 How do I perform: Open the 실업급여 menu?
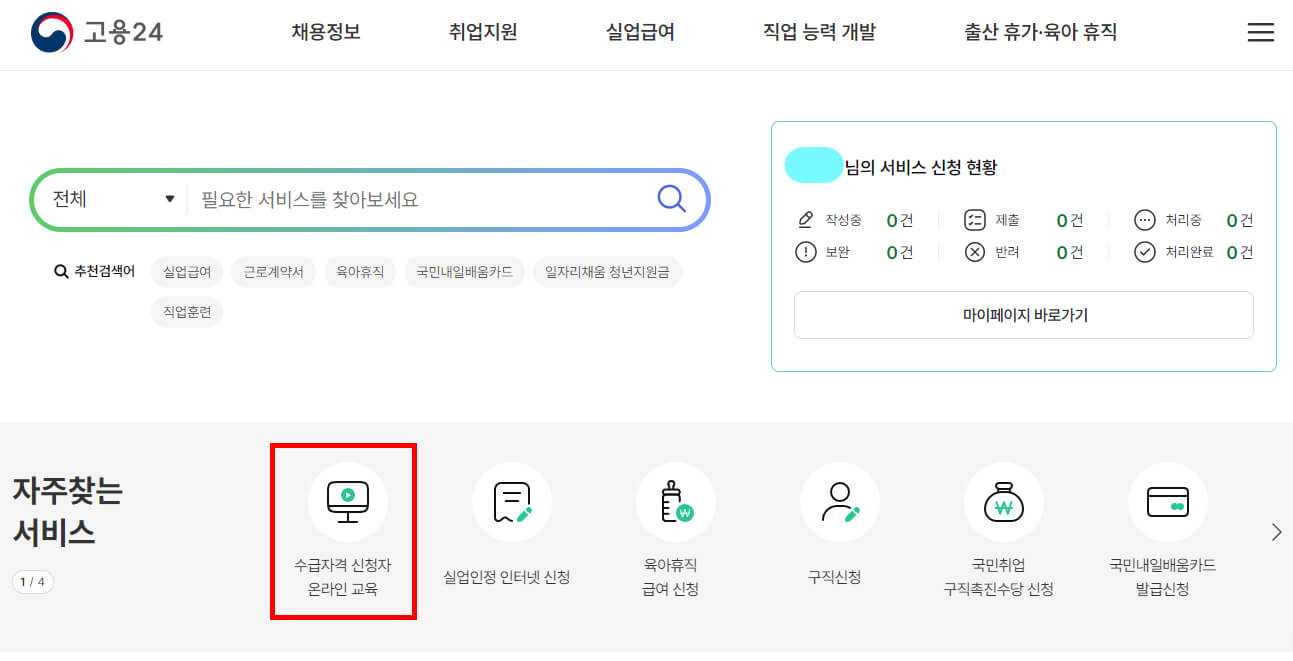click(640, 32)
